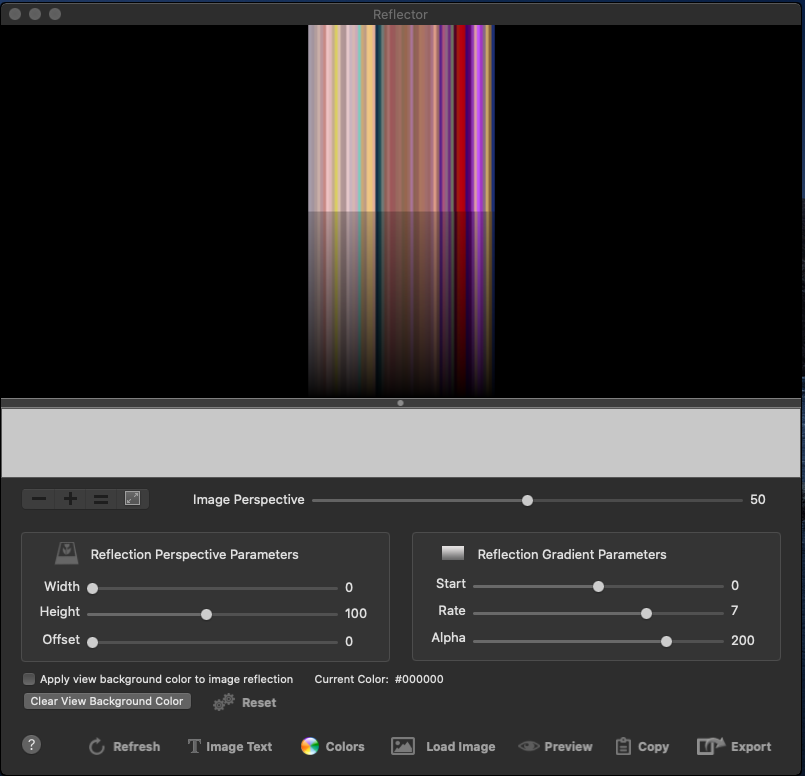Click the fit-to-view expand icon
Image resolution: width=805 pixels, height=776 pixels.
(132, 498)
